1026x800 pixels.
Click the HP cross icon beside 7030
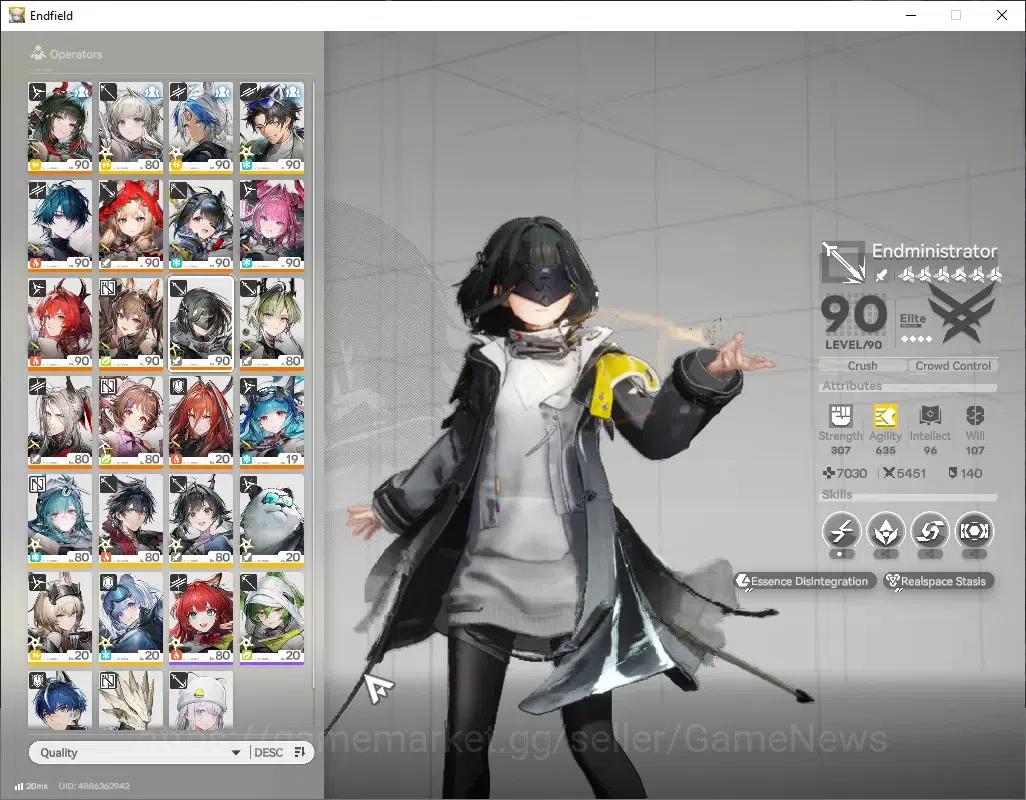pyautogui.click(x=828, y=473)
